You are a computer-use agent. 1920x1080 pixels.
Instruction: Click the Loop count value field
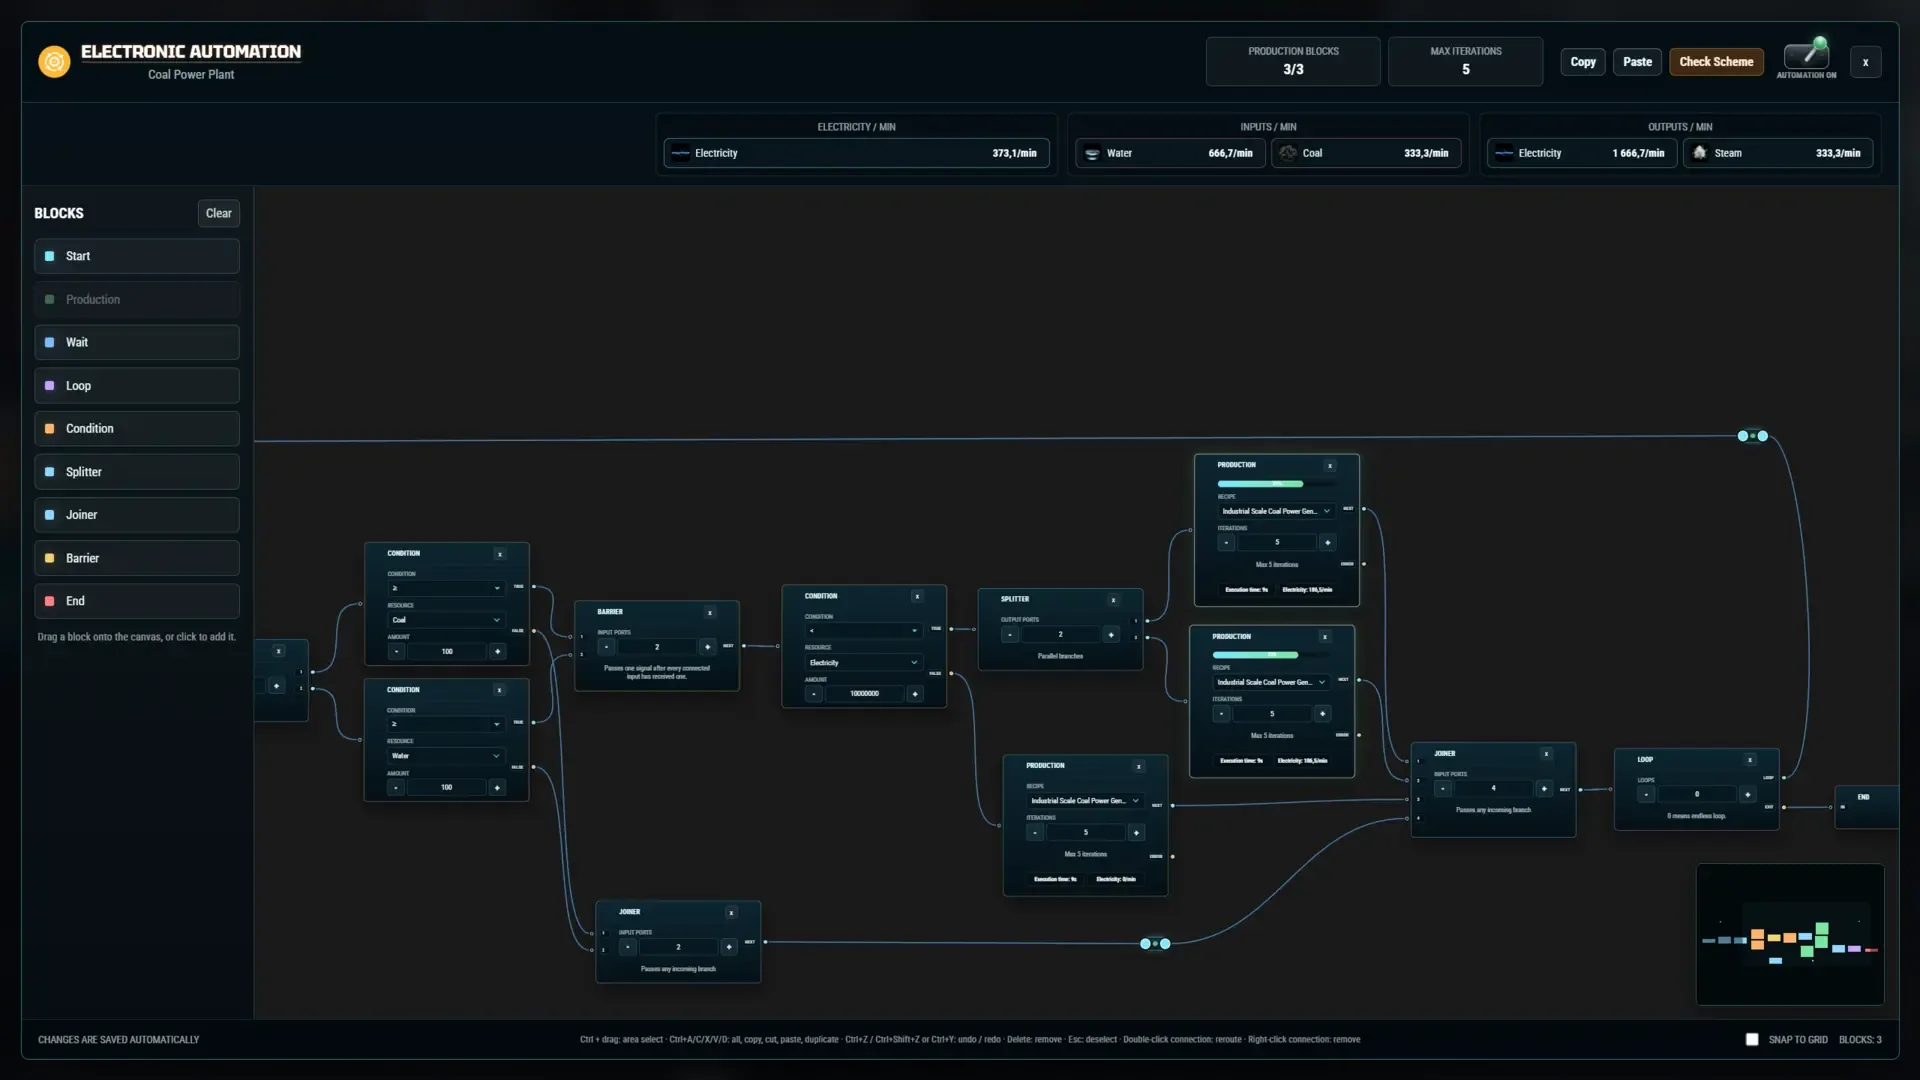tap(1697, 794)
